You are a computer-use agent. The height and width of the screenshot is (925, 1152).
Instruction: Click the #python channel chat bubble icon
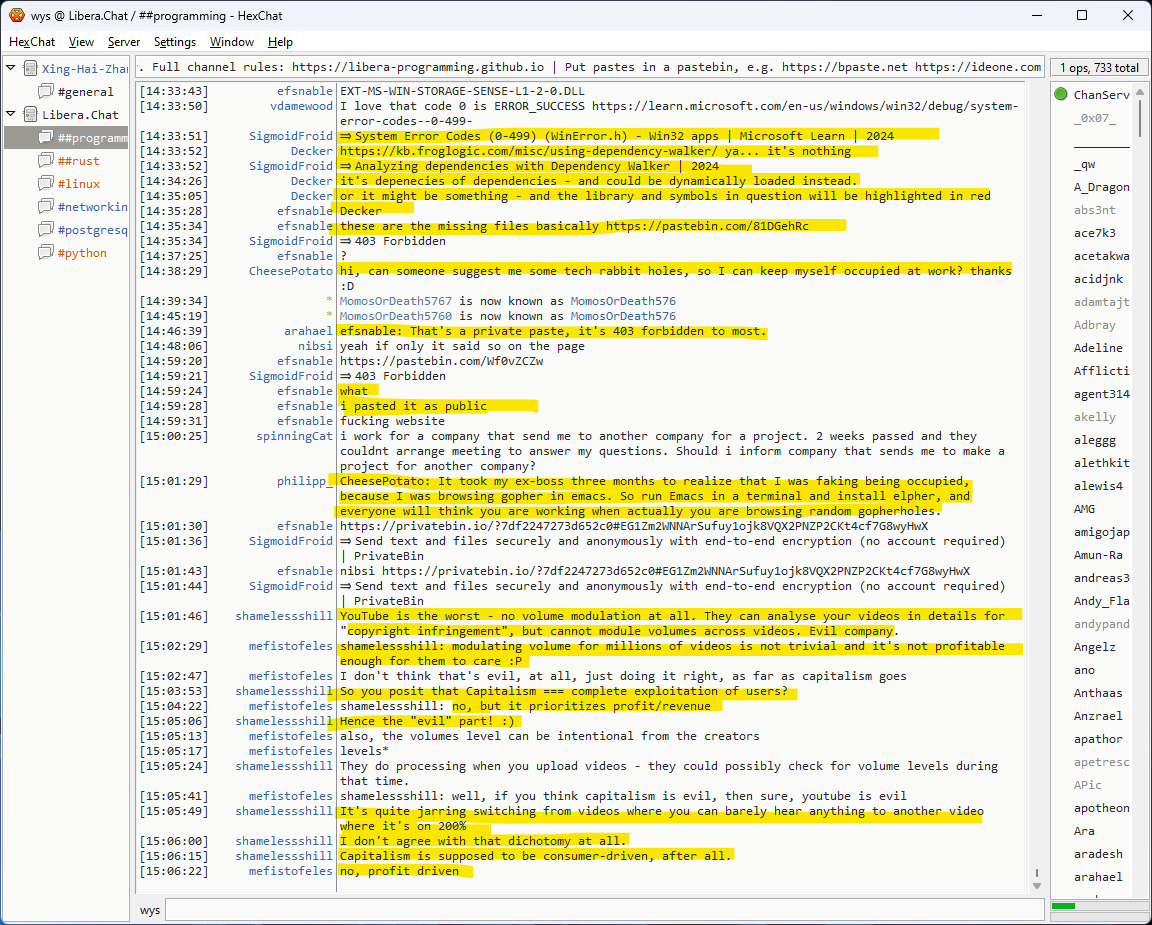pyautogui.click(x=46, y=253)
